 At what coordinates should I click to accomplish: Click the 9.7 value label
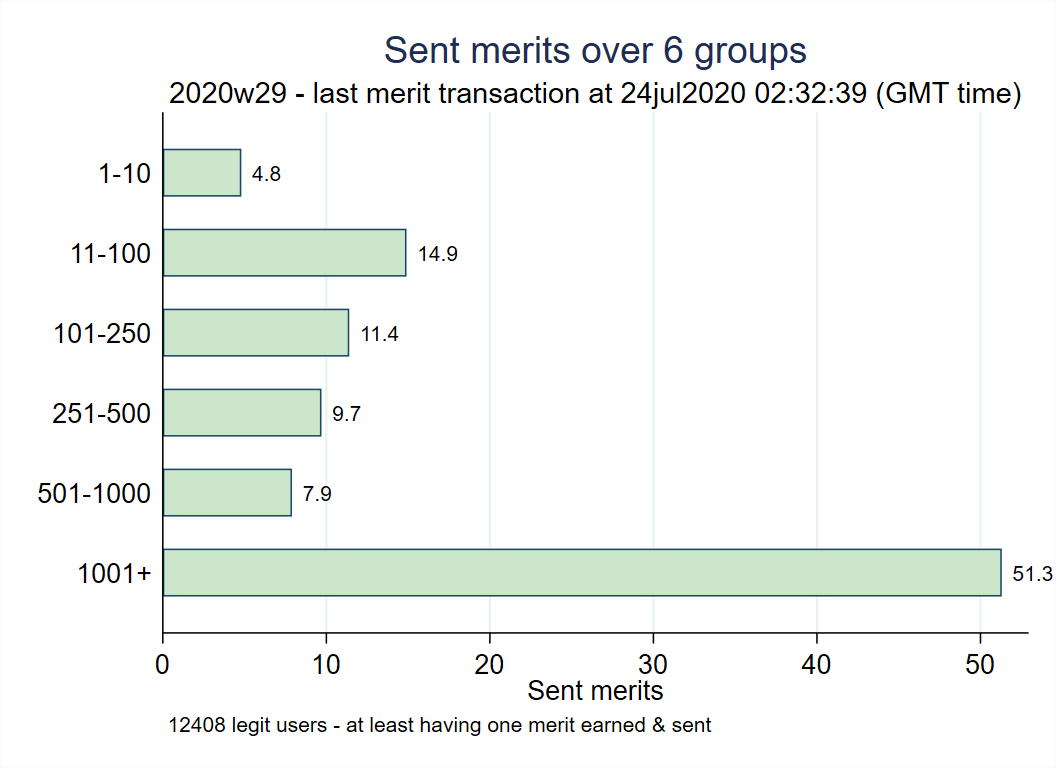tap(346, 414)
